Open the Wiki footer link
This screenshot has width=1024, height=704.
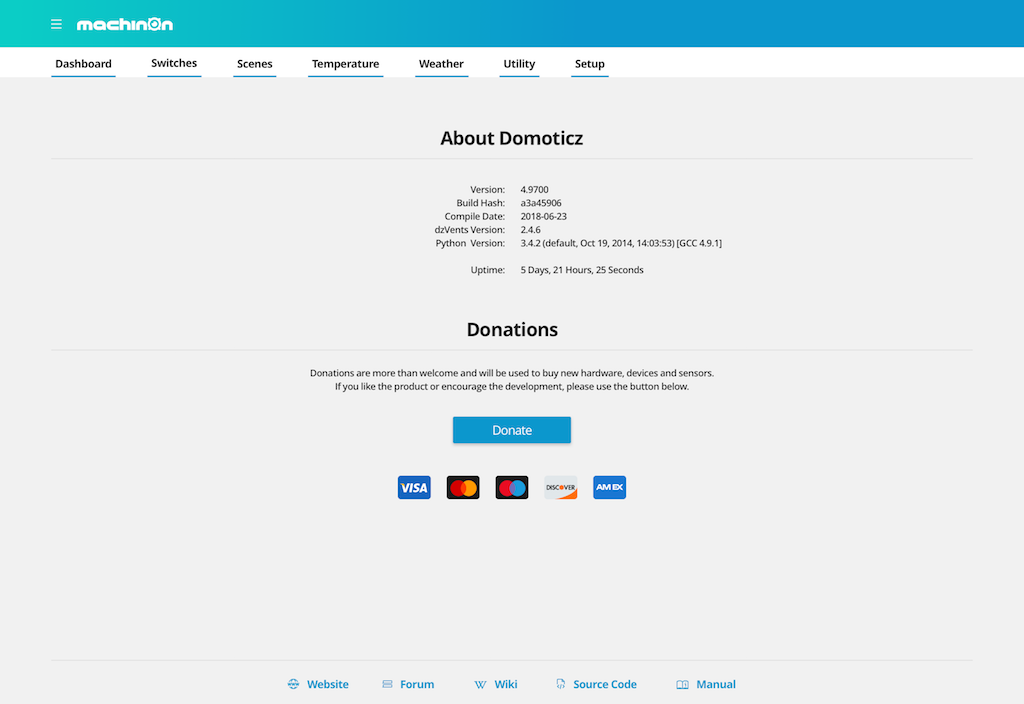(x=506, y=684)
